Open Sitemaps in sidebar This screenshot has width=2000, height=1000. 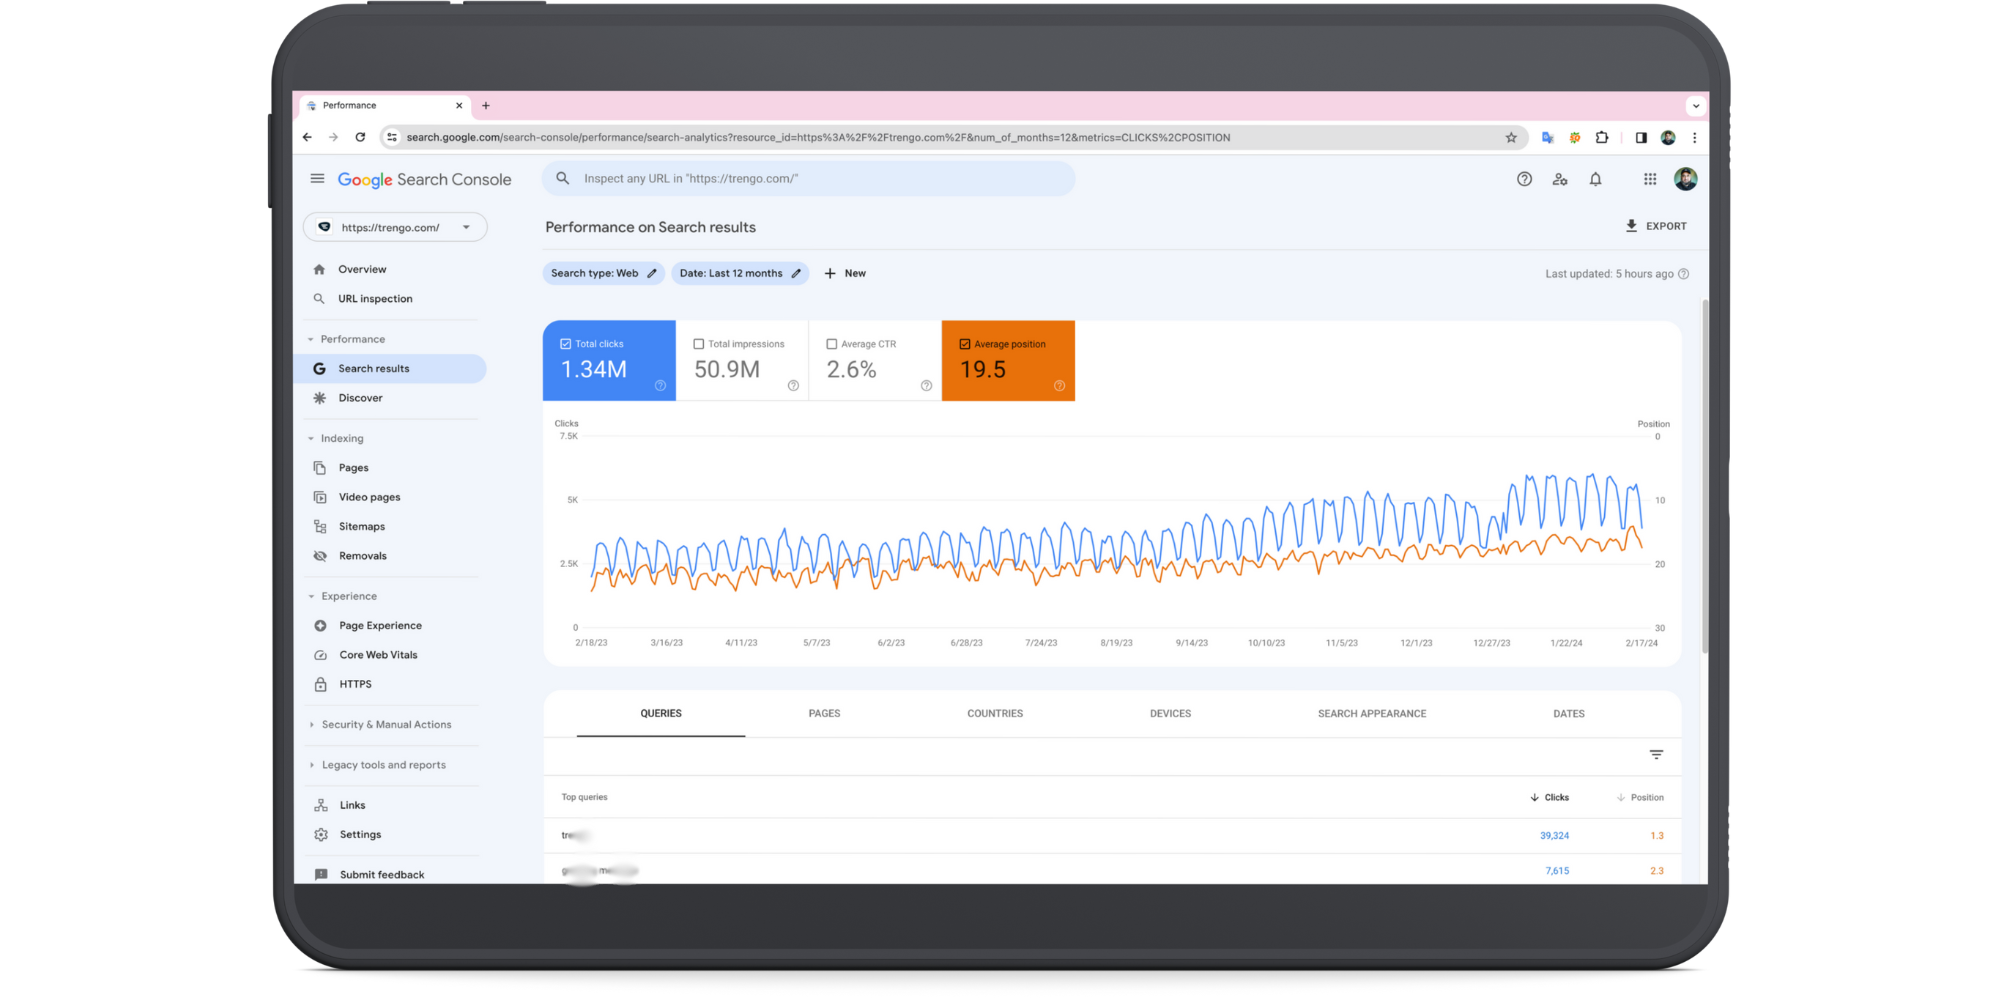coord(361,527)
